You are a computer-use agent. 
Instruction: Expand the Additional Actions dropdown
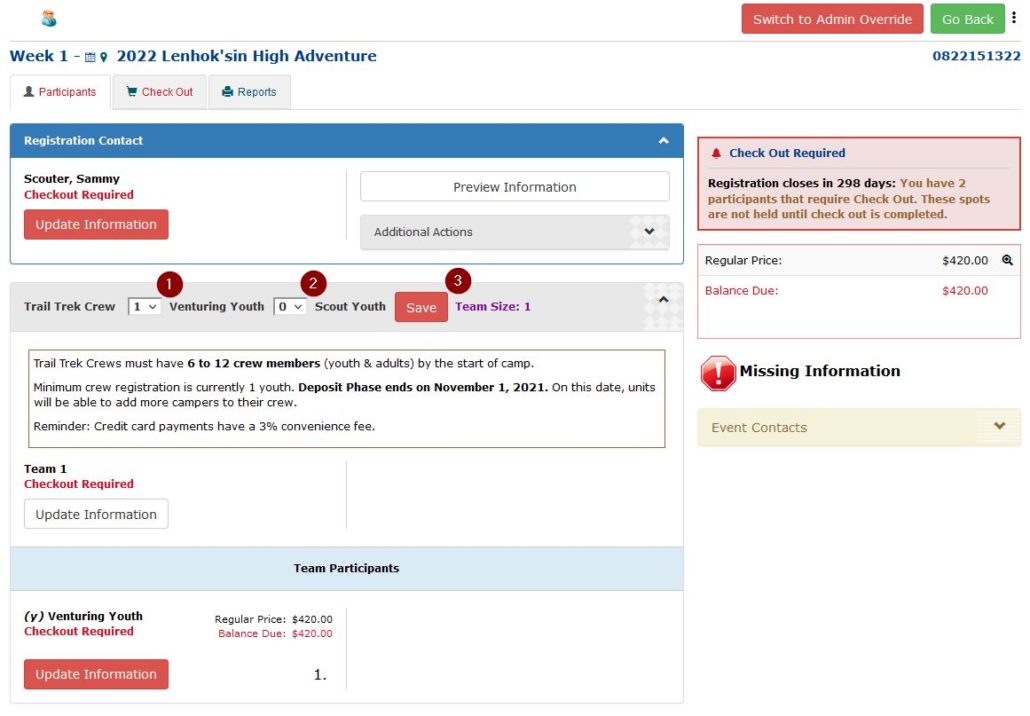click(x=514, y=232)
